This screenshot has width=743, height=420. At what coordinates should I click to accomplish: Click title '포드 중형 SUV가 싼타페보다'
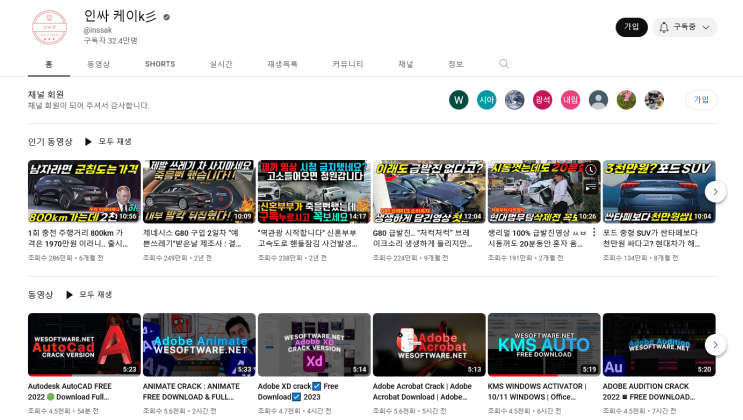[652, 238]
